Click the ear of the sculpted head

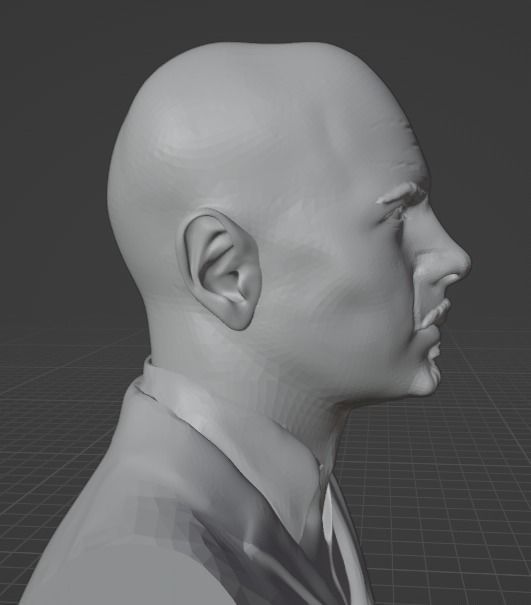[221, 270]
